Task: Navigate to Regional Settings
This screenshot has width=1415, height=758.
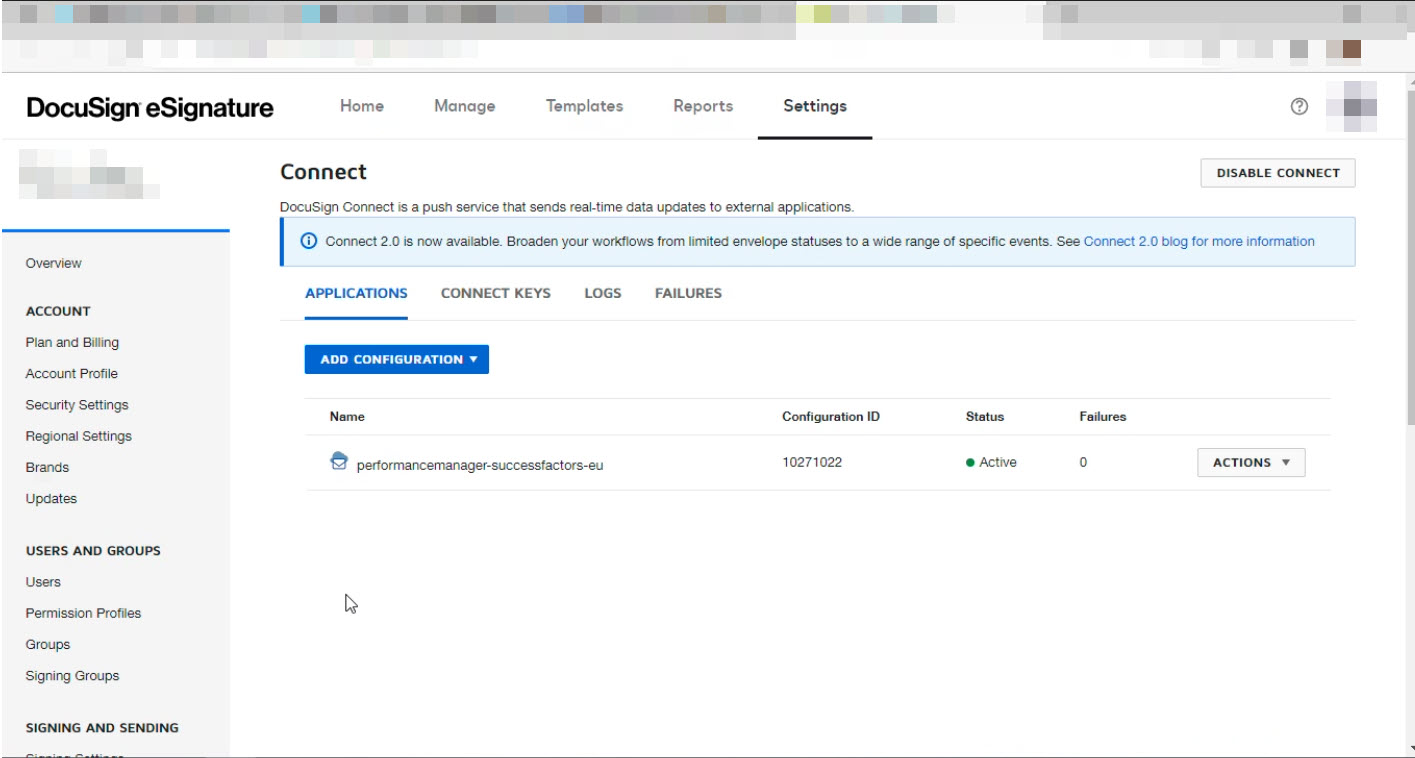Action: click(x=79, y=436)
